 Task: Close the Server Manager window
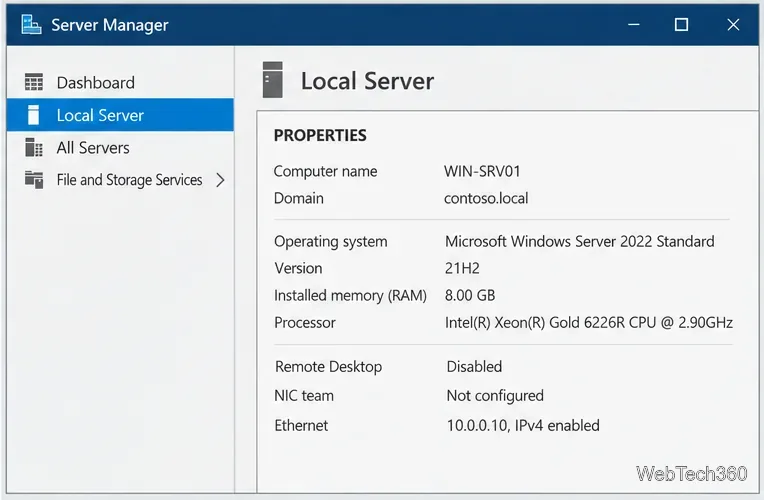[x=733, y=24]
